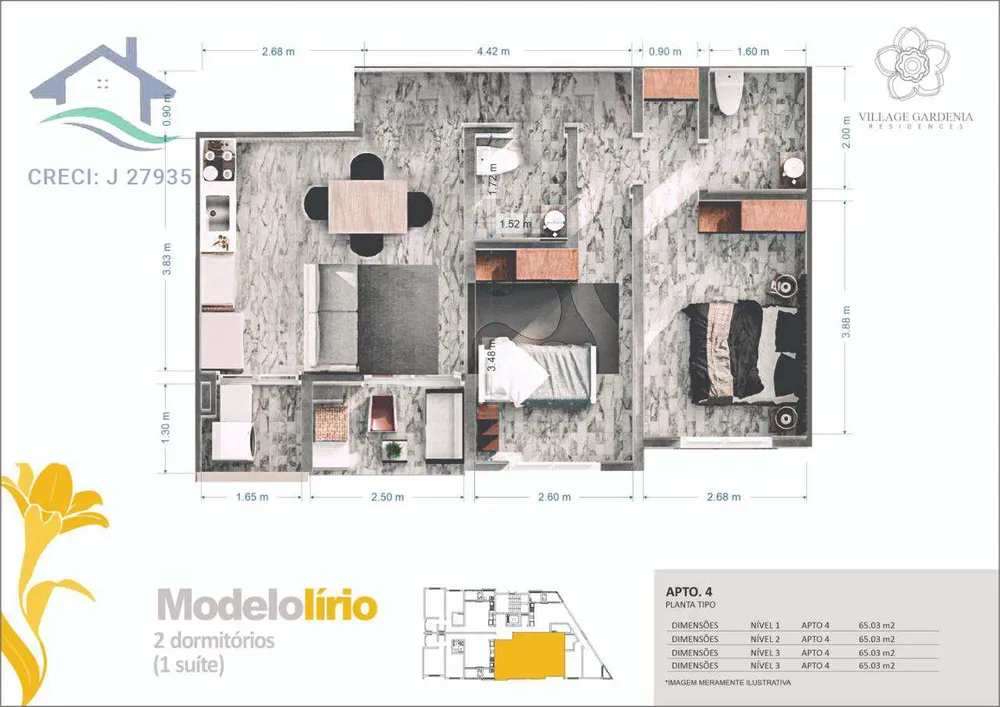Click the '4.42 m' top dimension label
The image size is (1000, 707).
(x=493, y=51)
